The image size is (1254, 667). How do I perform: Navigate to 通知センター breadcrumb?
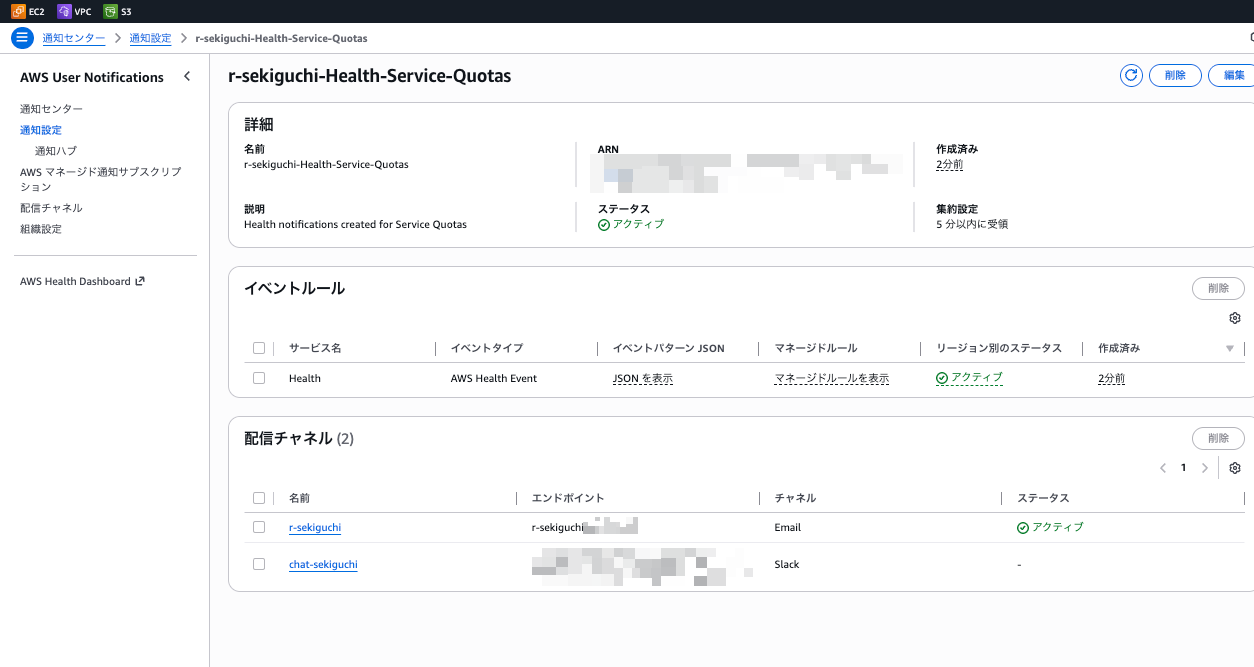[73, 38]
